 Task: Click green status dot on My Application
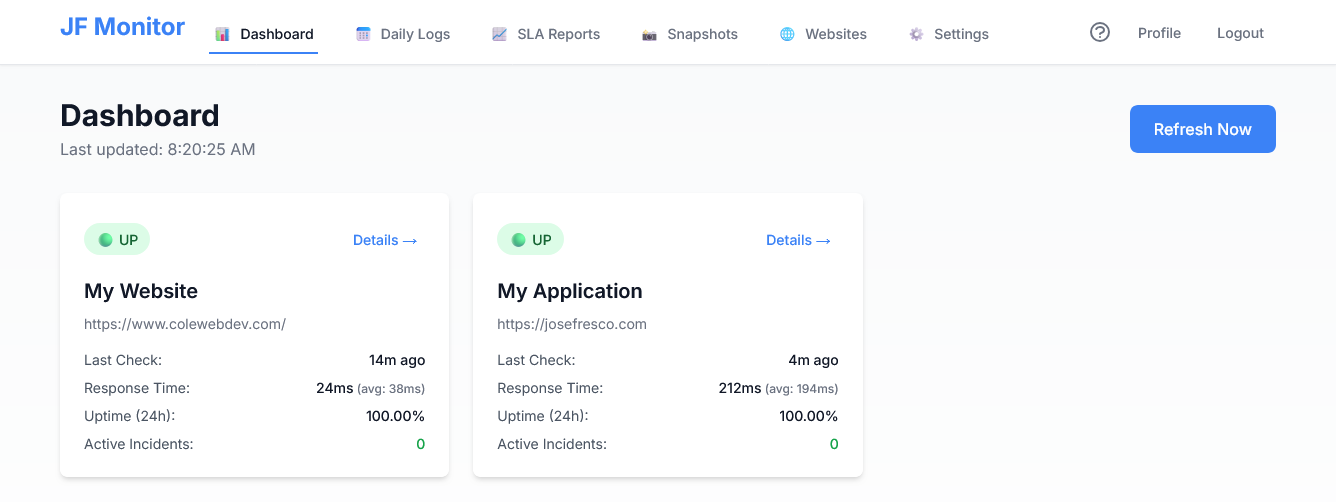click(518, 240)
